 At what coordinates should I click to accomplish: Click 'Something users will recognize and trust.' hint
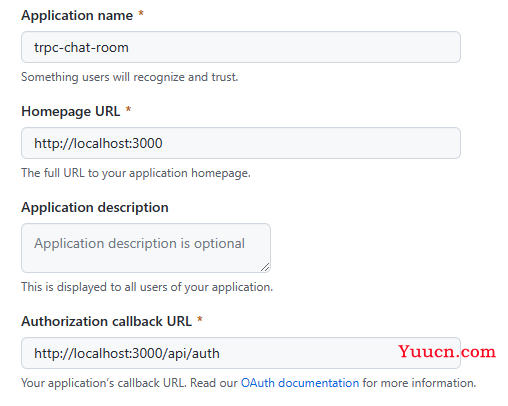130,77
